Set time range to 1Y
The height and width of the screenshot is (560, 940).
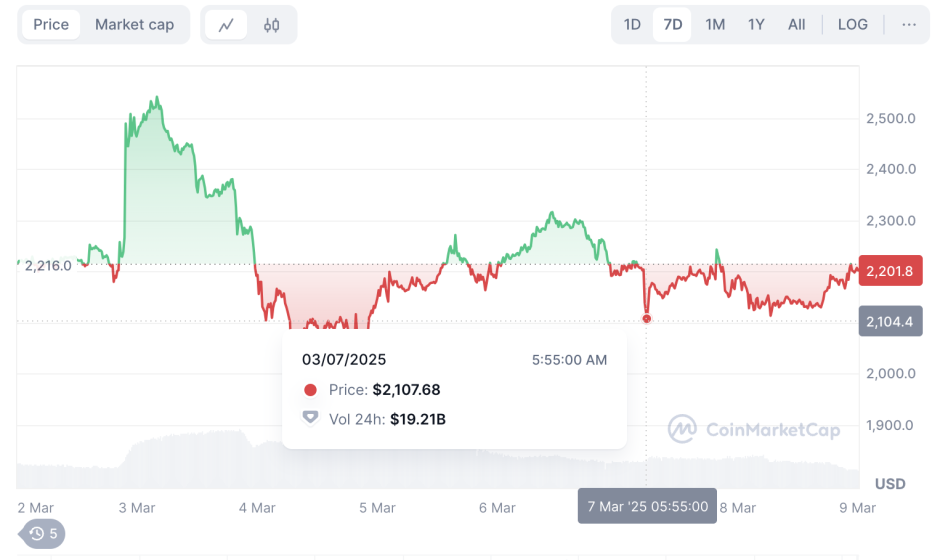[756, 24]
